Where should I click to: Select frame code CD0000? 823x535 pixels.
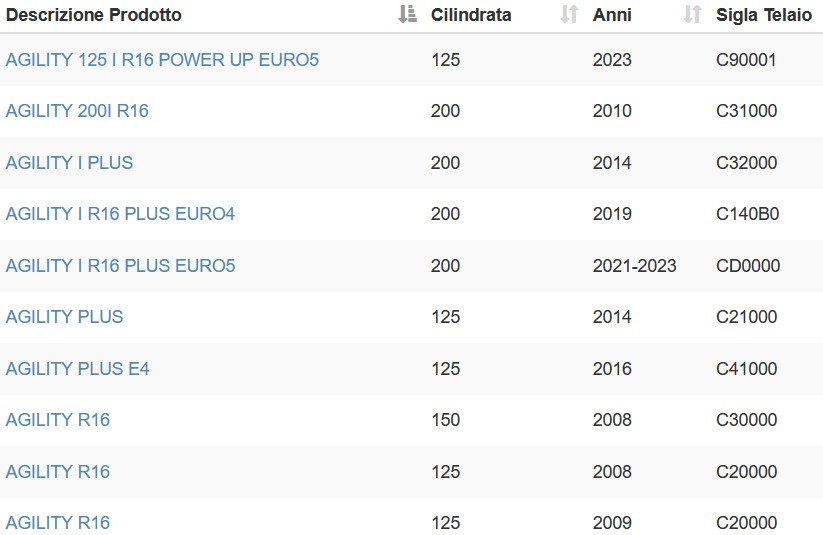pyautogui.click(x=748, y=266)
